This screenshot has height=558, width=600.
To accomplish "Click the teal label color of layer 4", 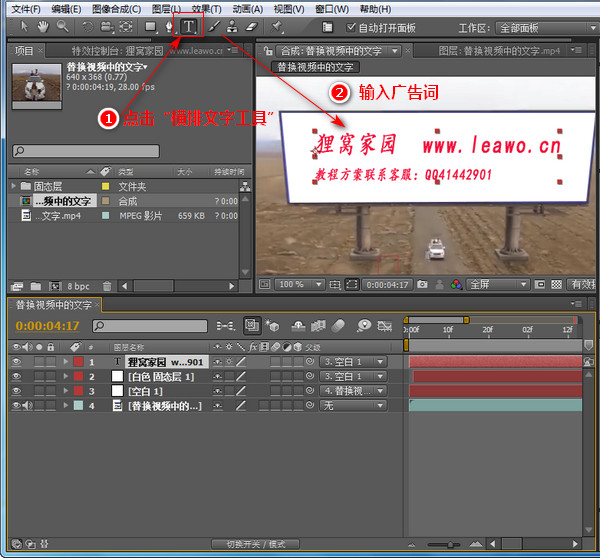I will [x=78, y=405].
